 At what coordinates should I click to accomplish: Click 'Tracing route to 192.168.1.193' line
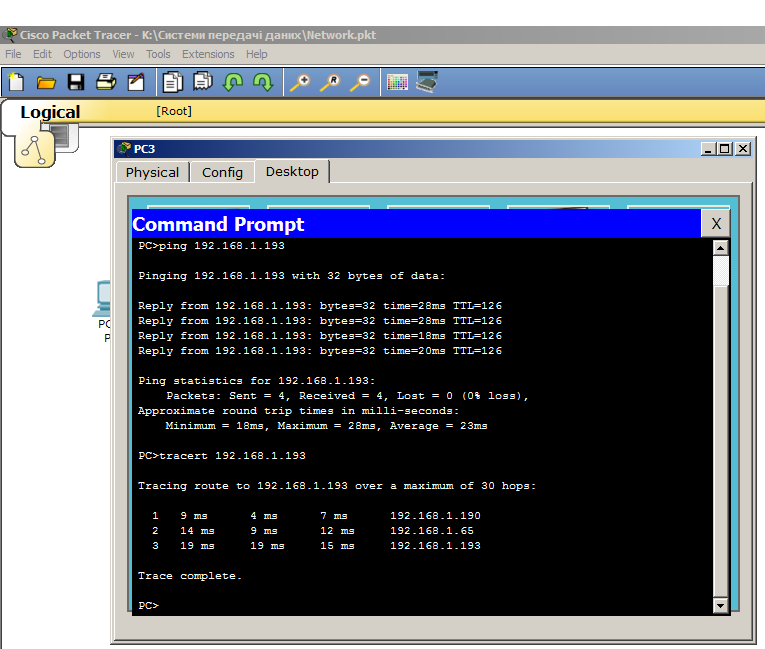click(x=337, y=486)
